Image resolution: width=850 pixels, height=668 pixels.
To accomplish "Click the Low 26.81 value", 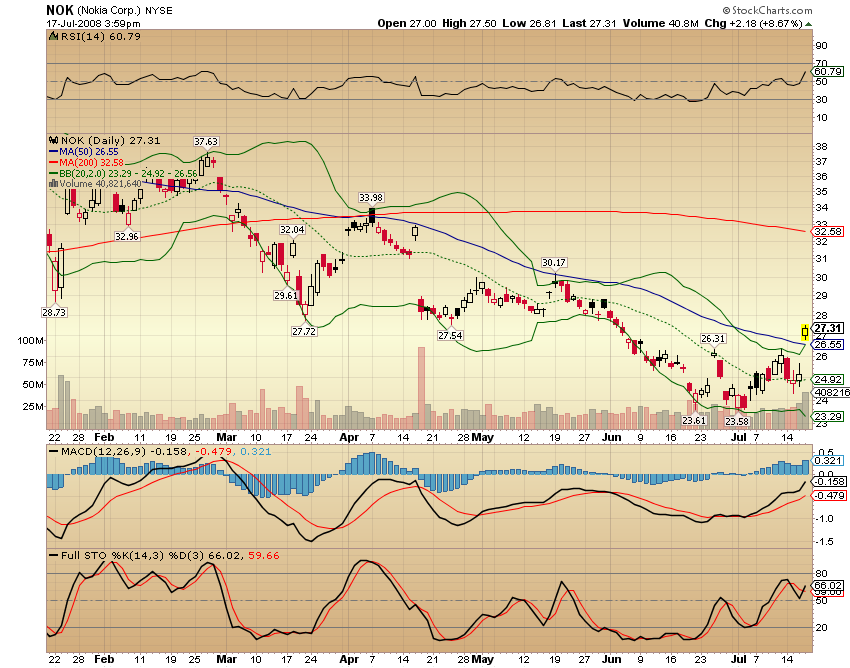I will coord(530,23).
